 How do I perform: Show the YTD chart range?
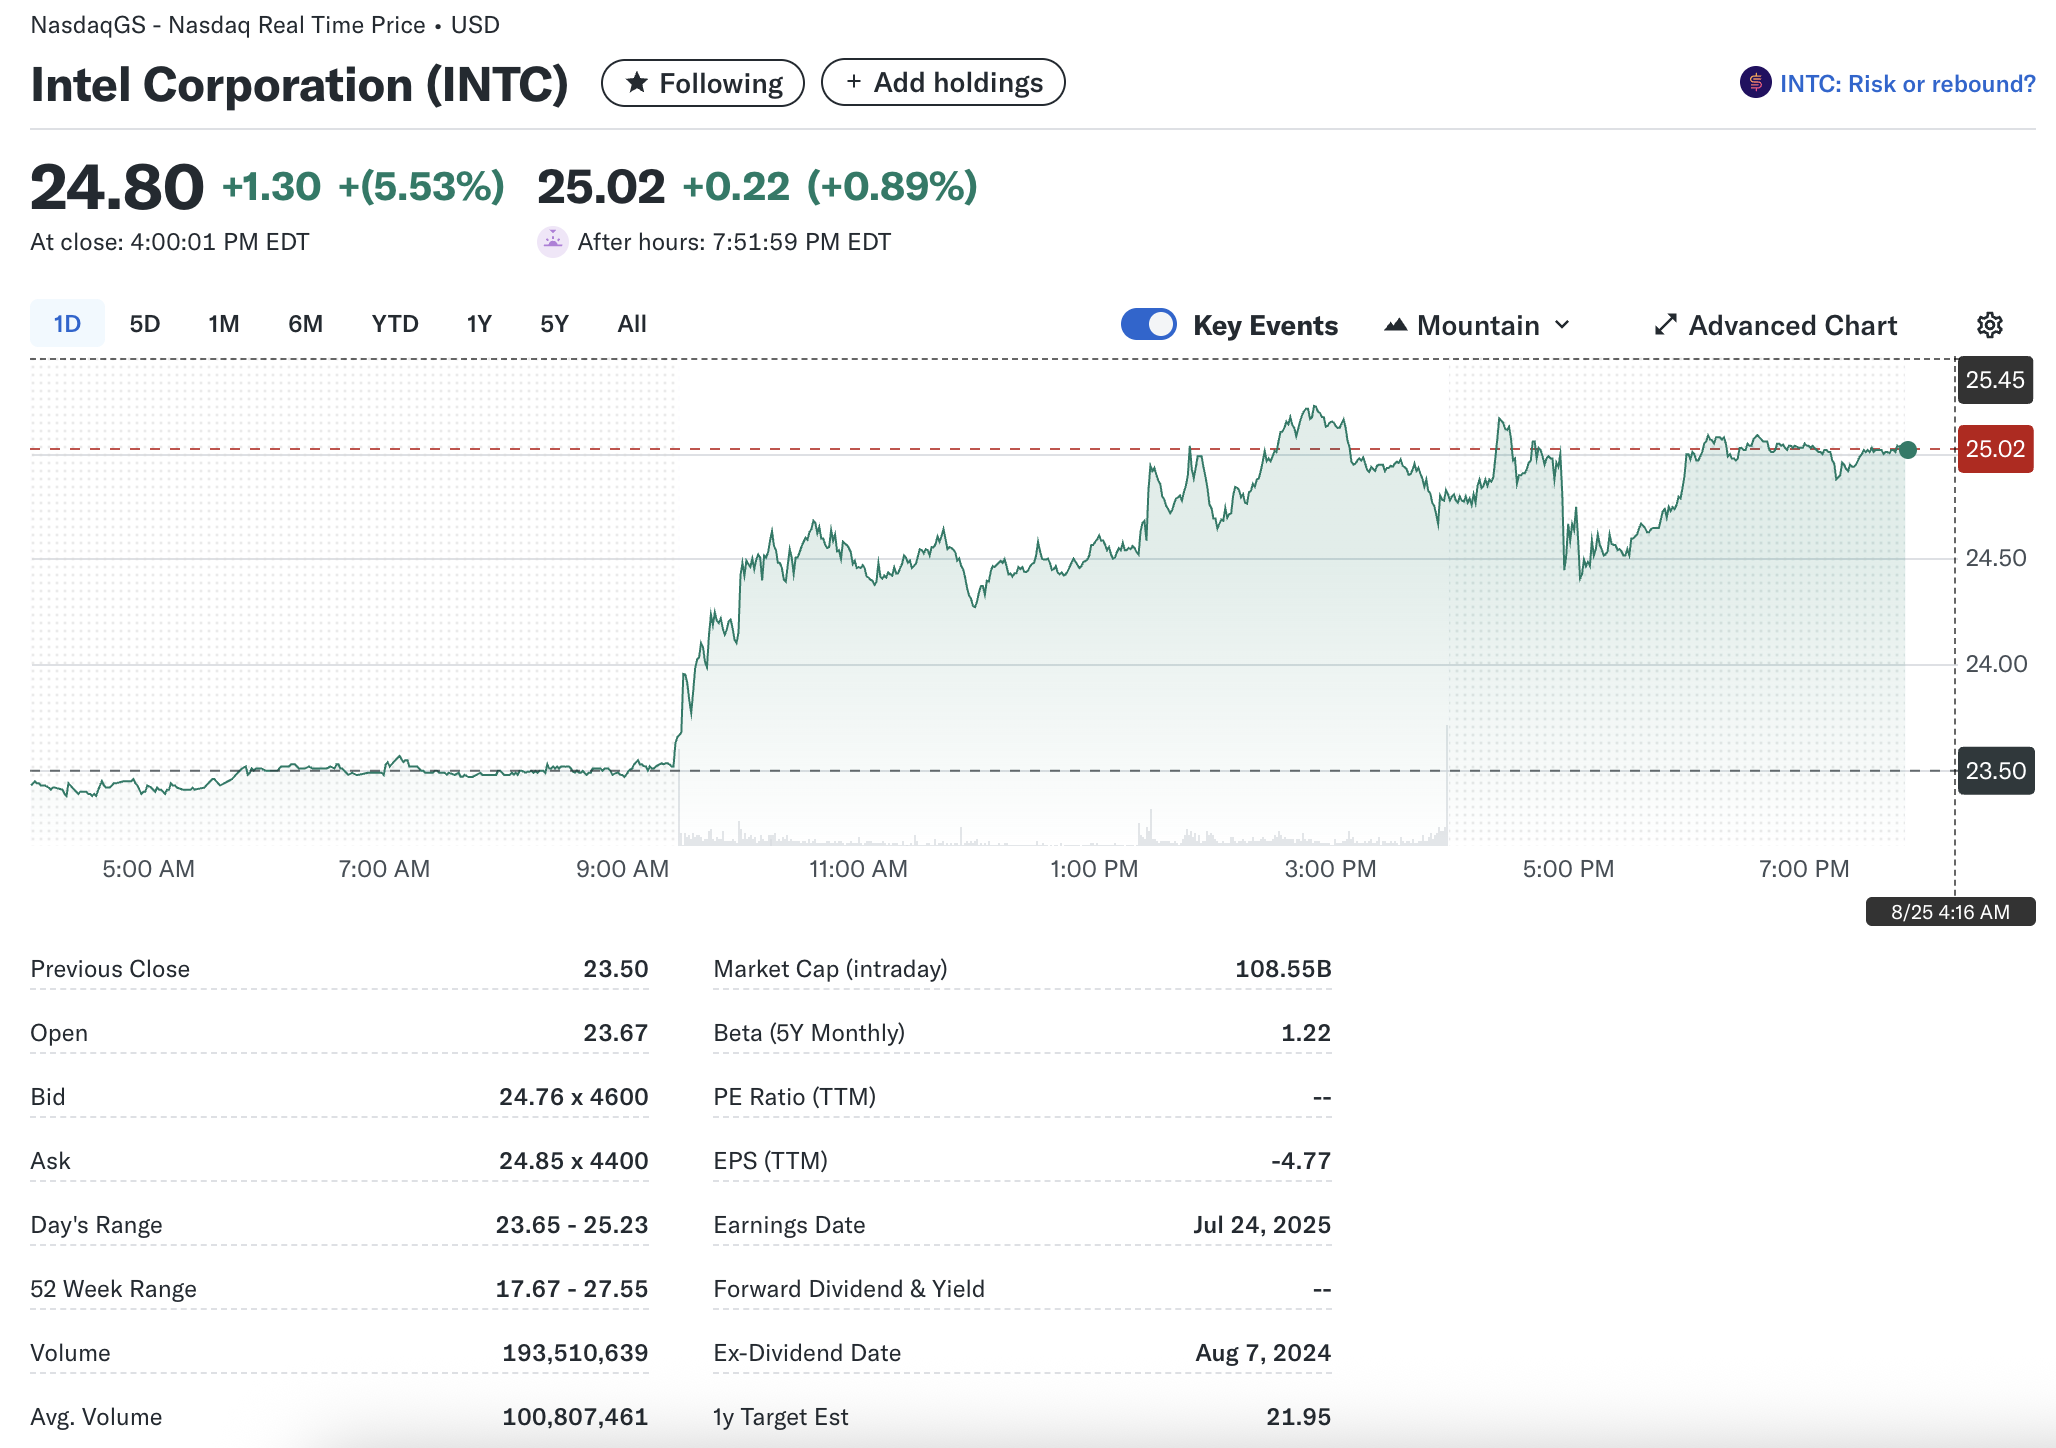point(394,324)
